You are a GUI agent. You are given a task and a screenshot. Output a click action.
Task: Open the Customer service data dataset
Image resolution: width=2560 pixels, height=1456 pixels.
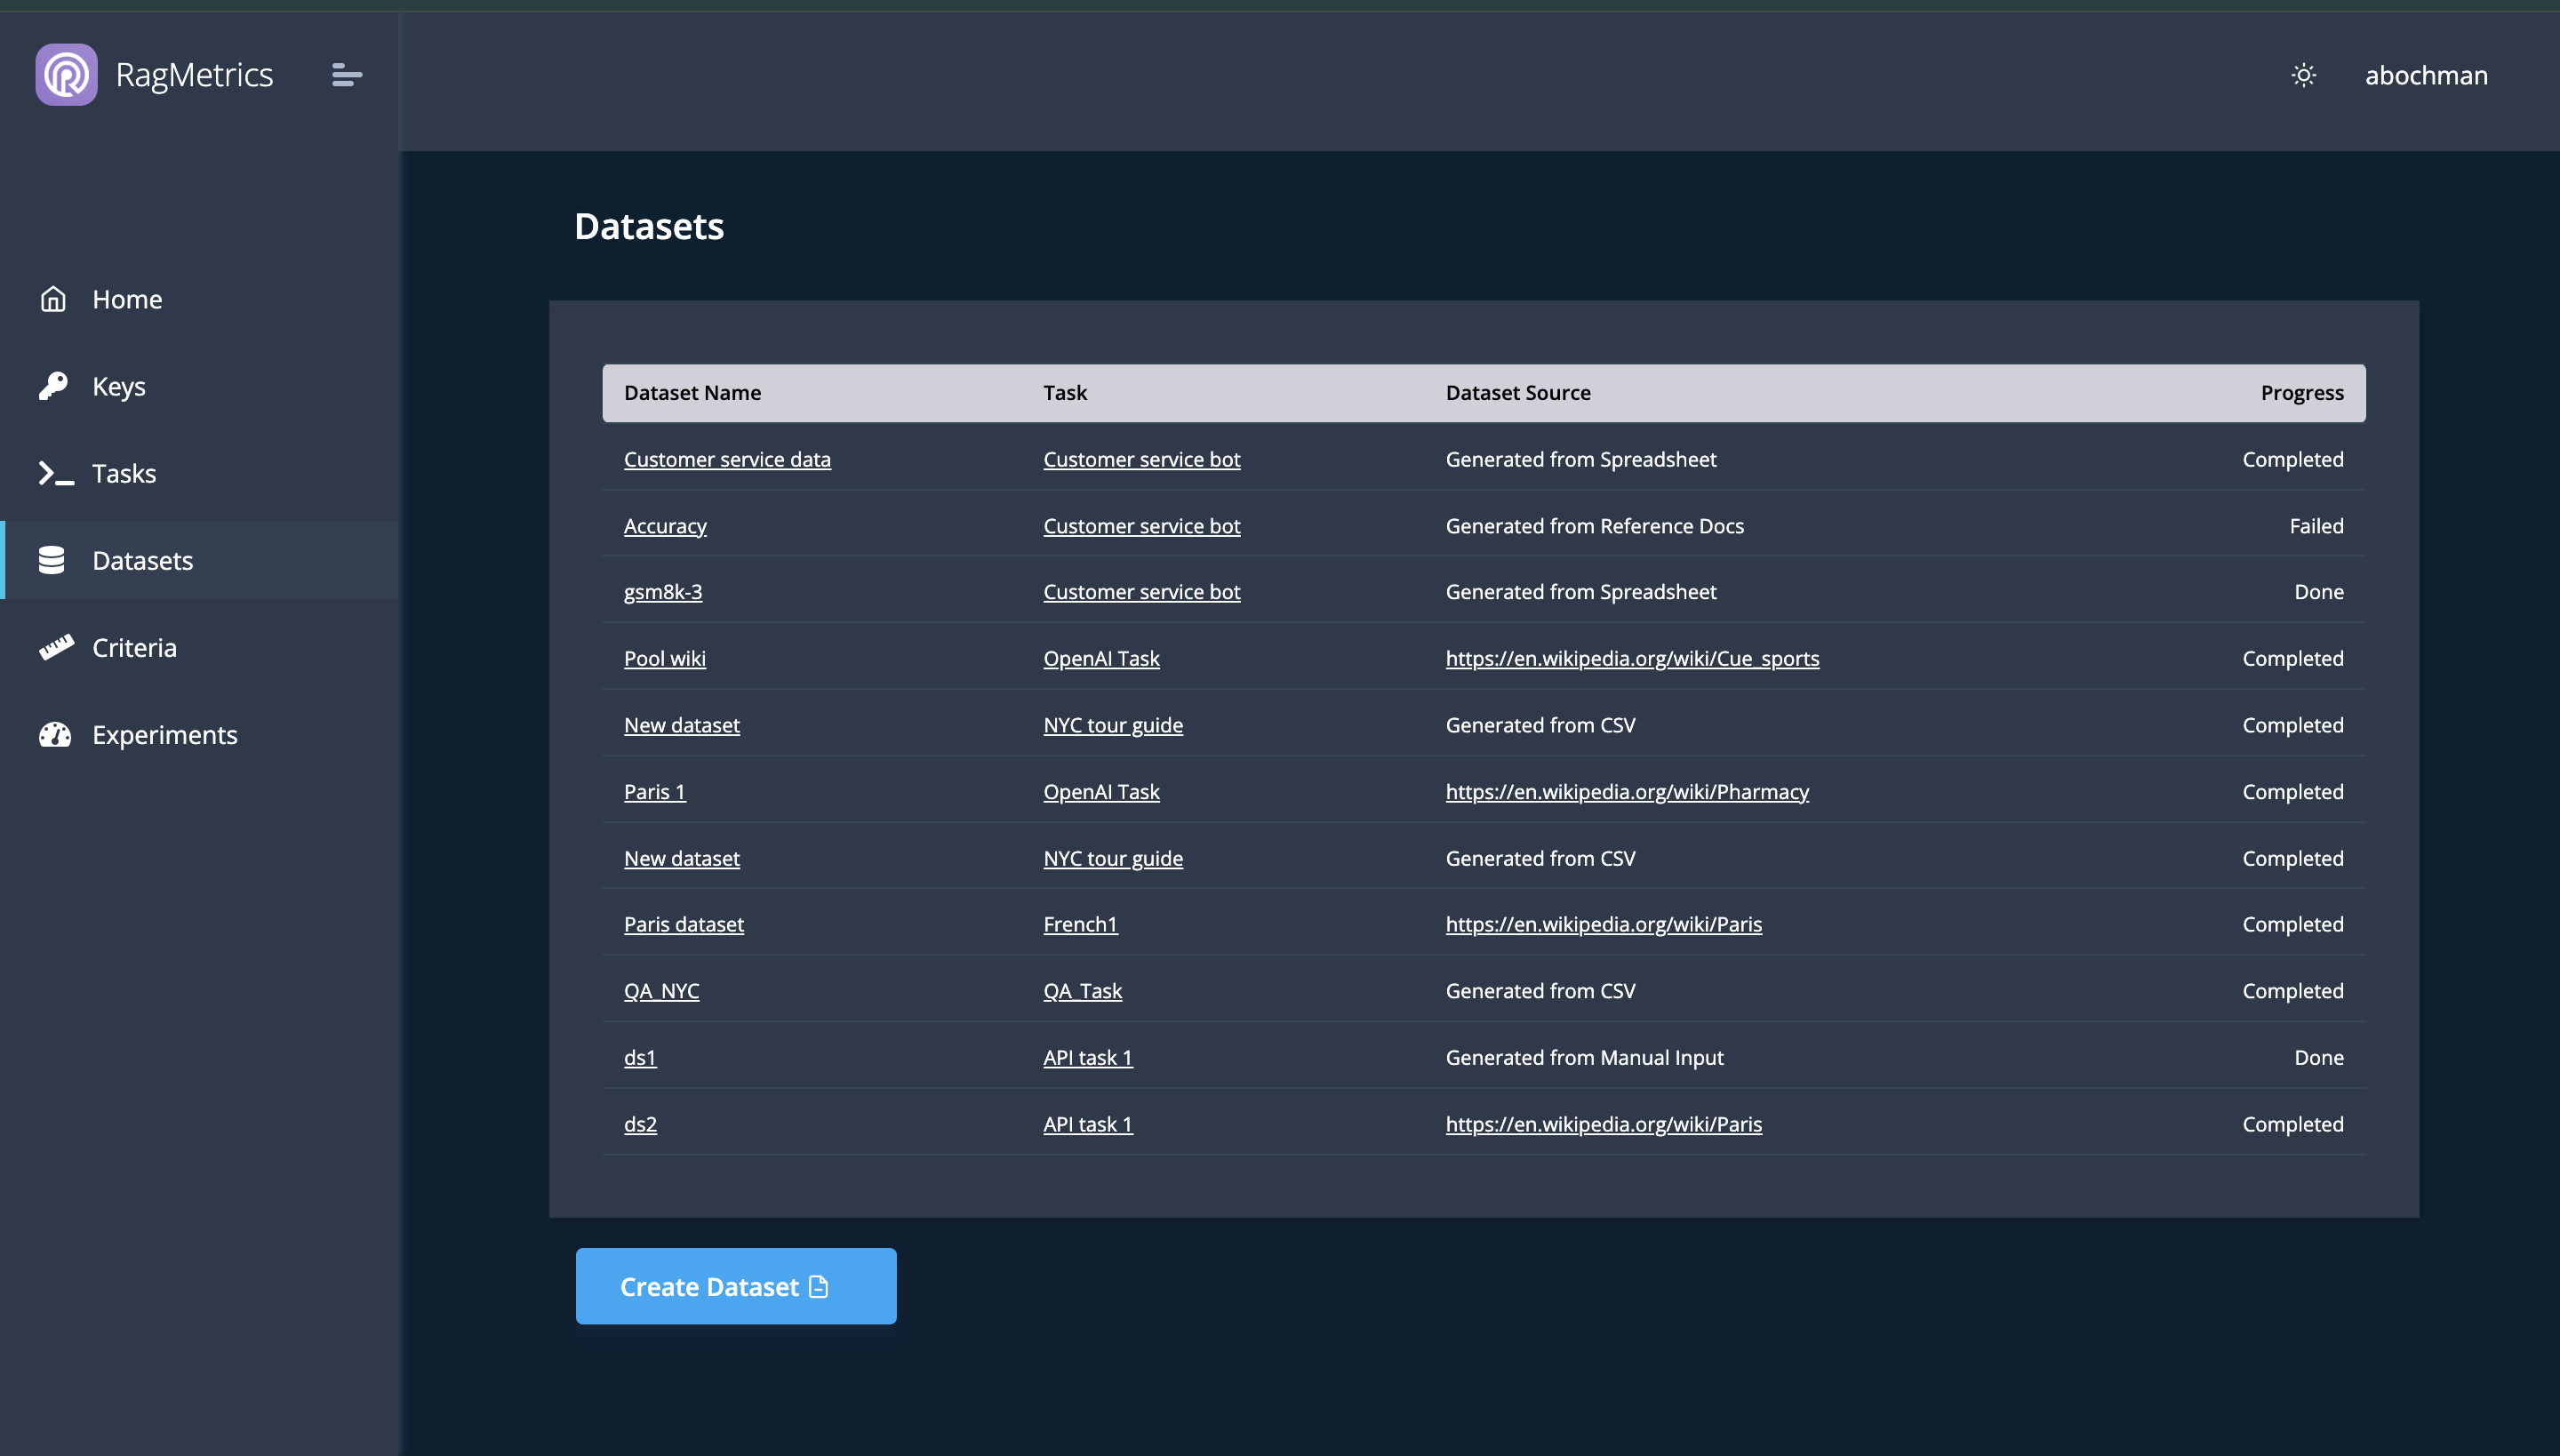click(727, 459)
